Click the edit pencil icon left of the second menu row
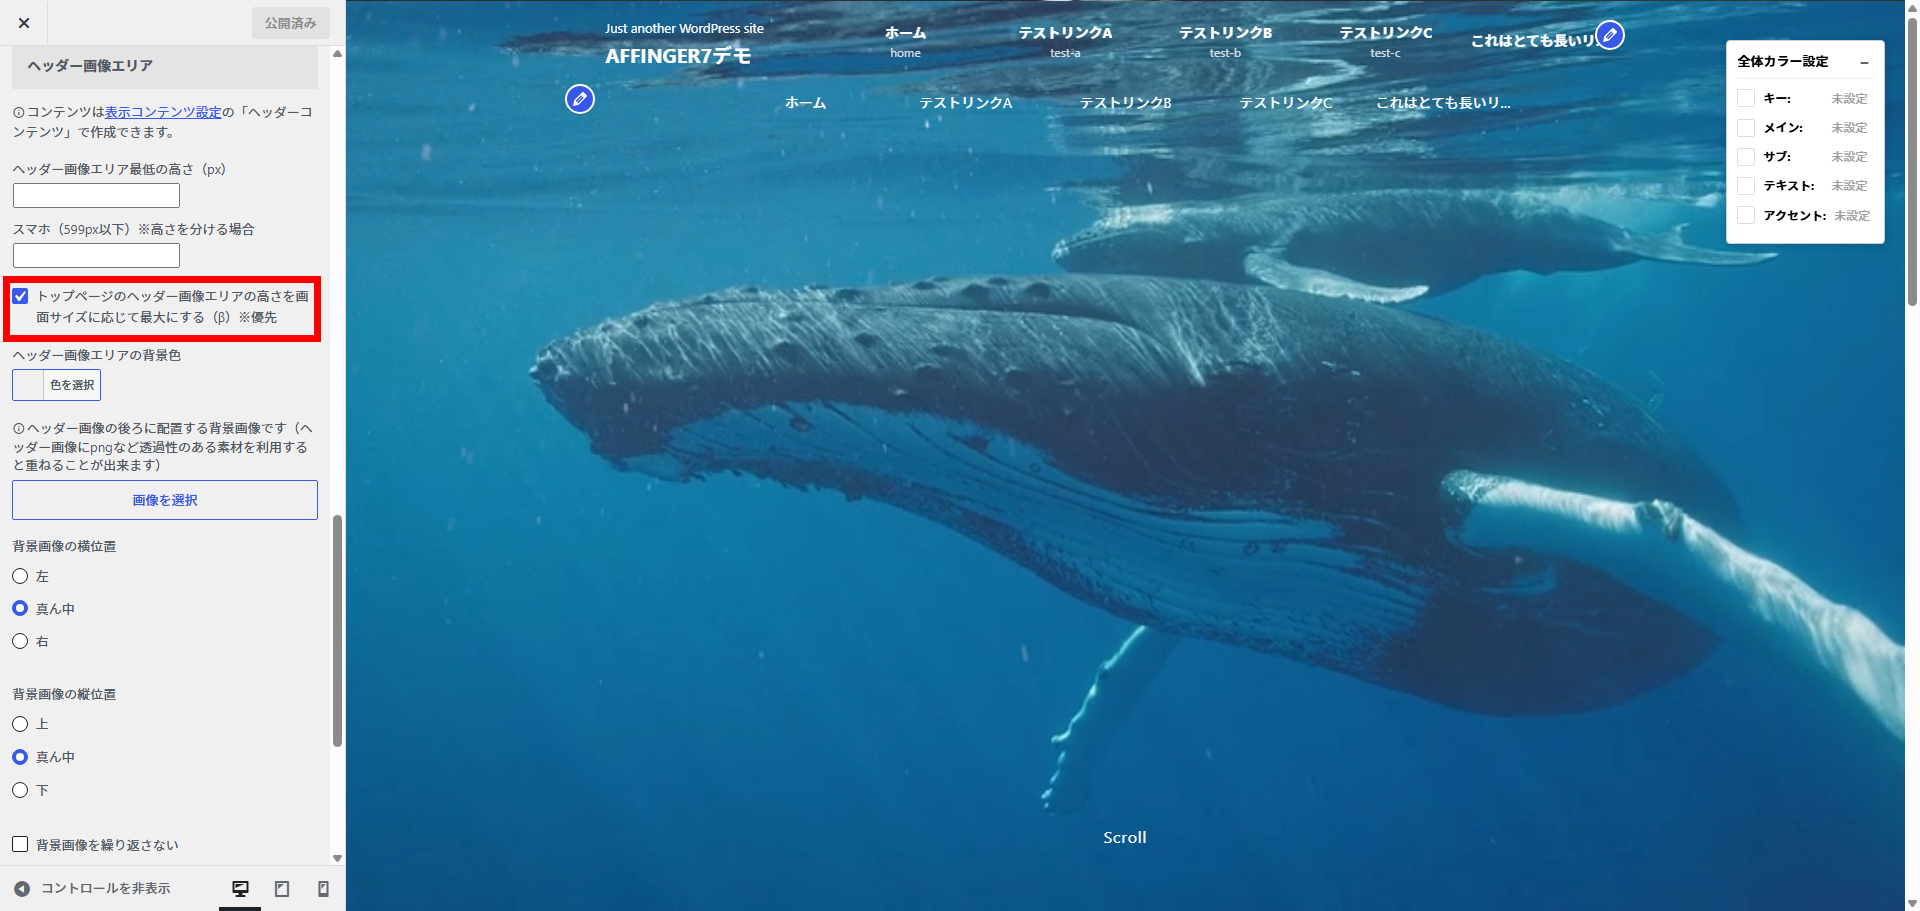 [580, 99]
